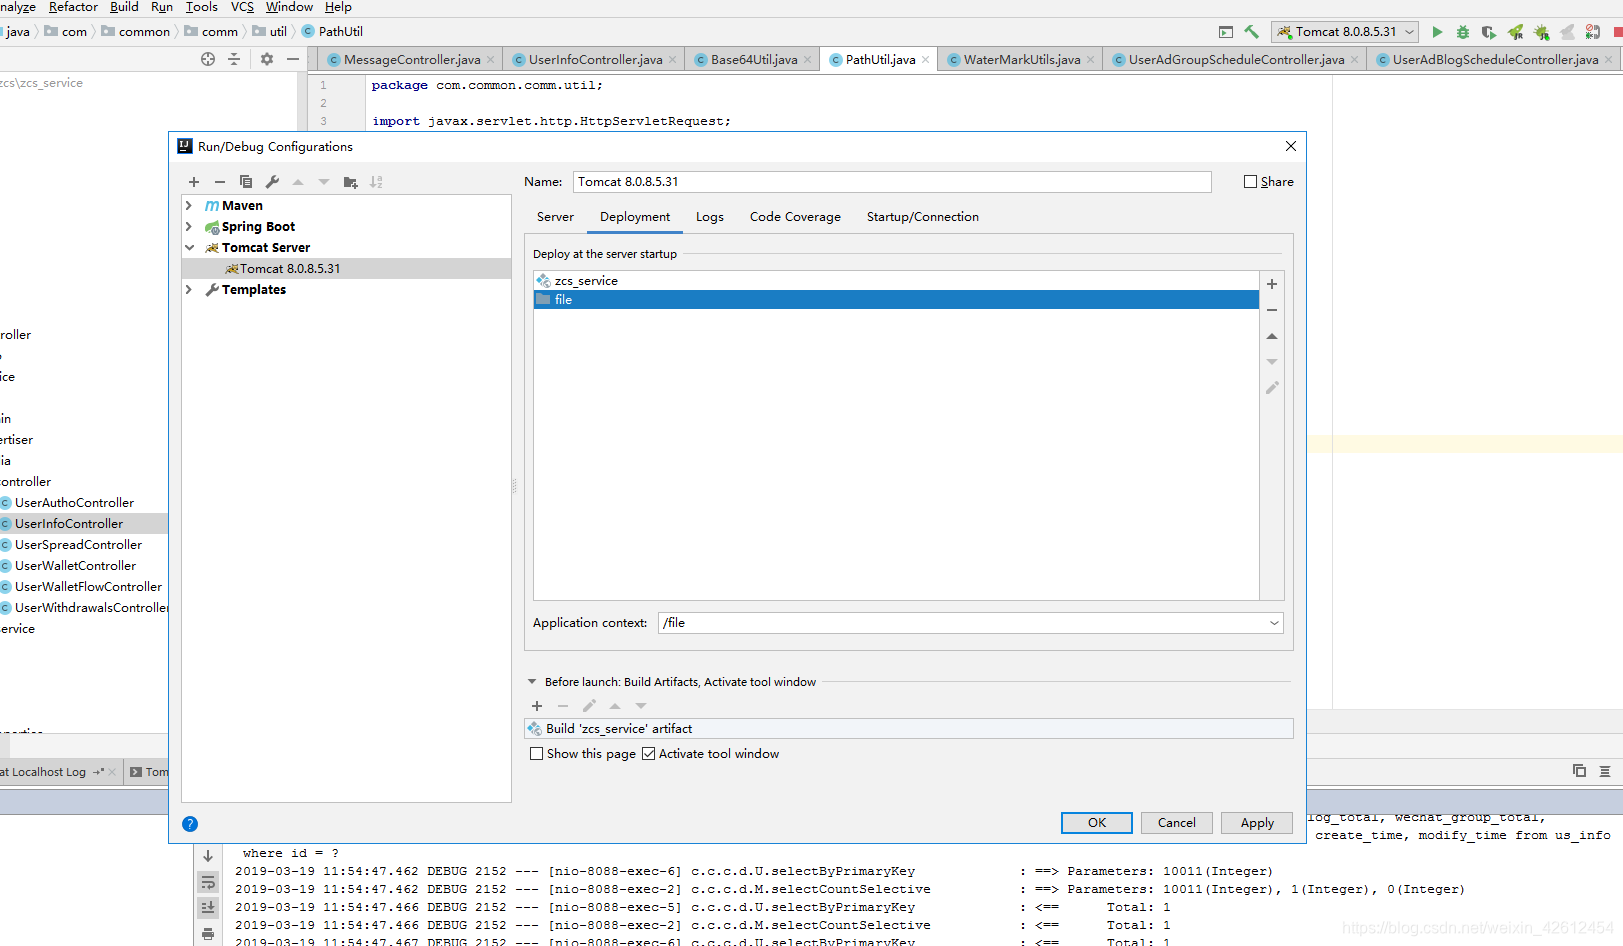The image size is (1623, 946).
Task: Open the Code Coverage tab
Action: 795,217
